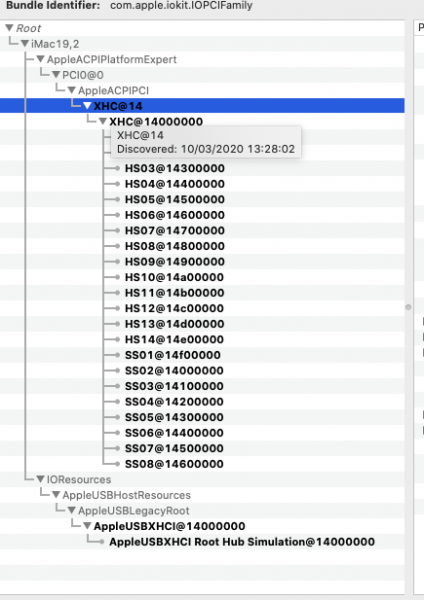Select port SS03@14100000

tap(174, 386)
